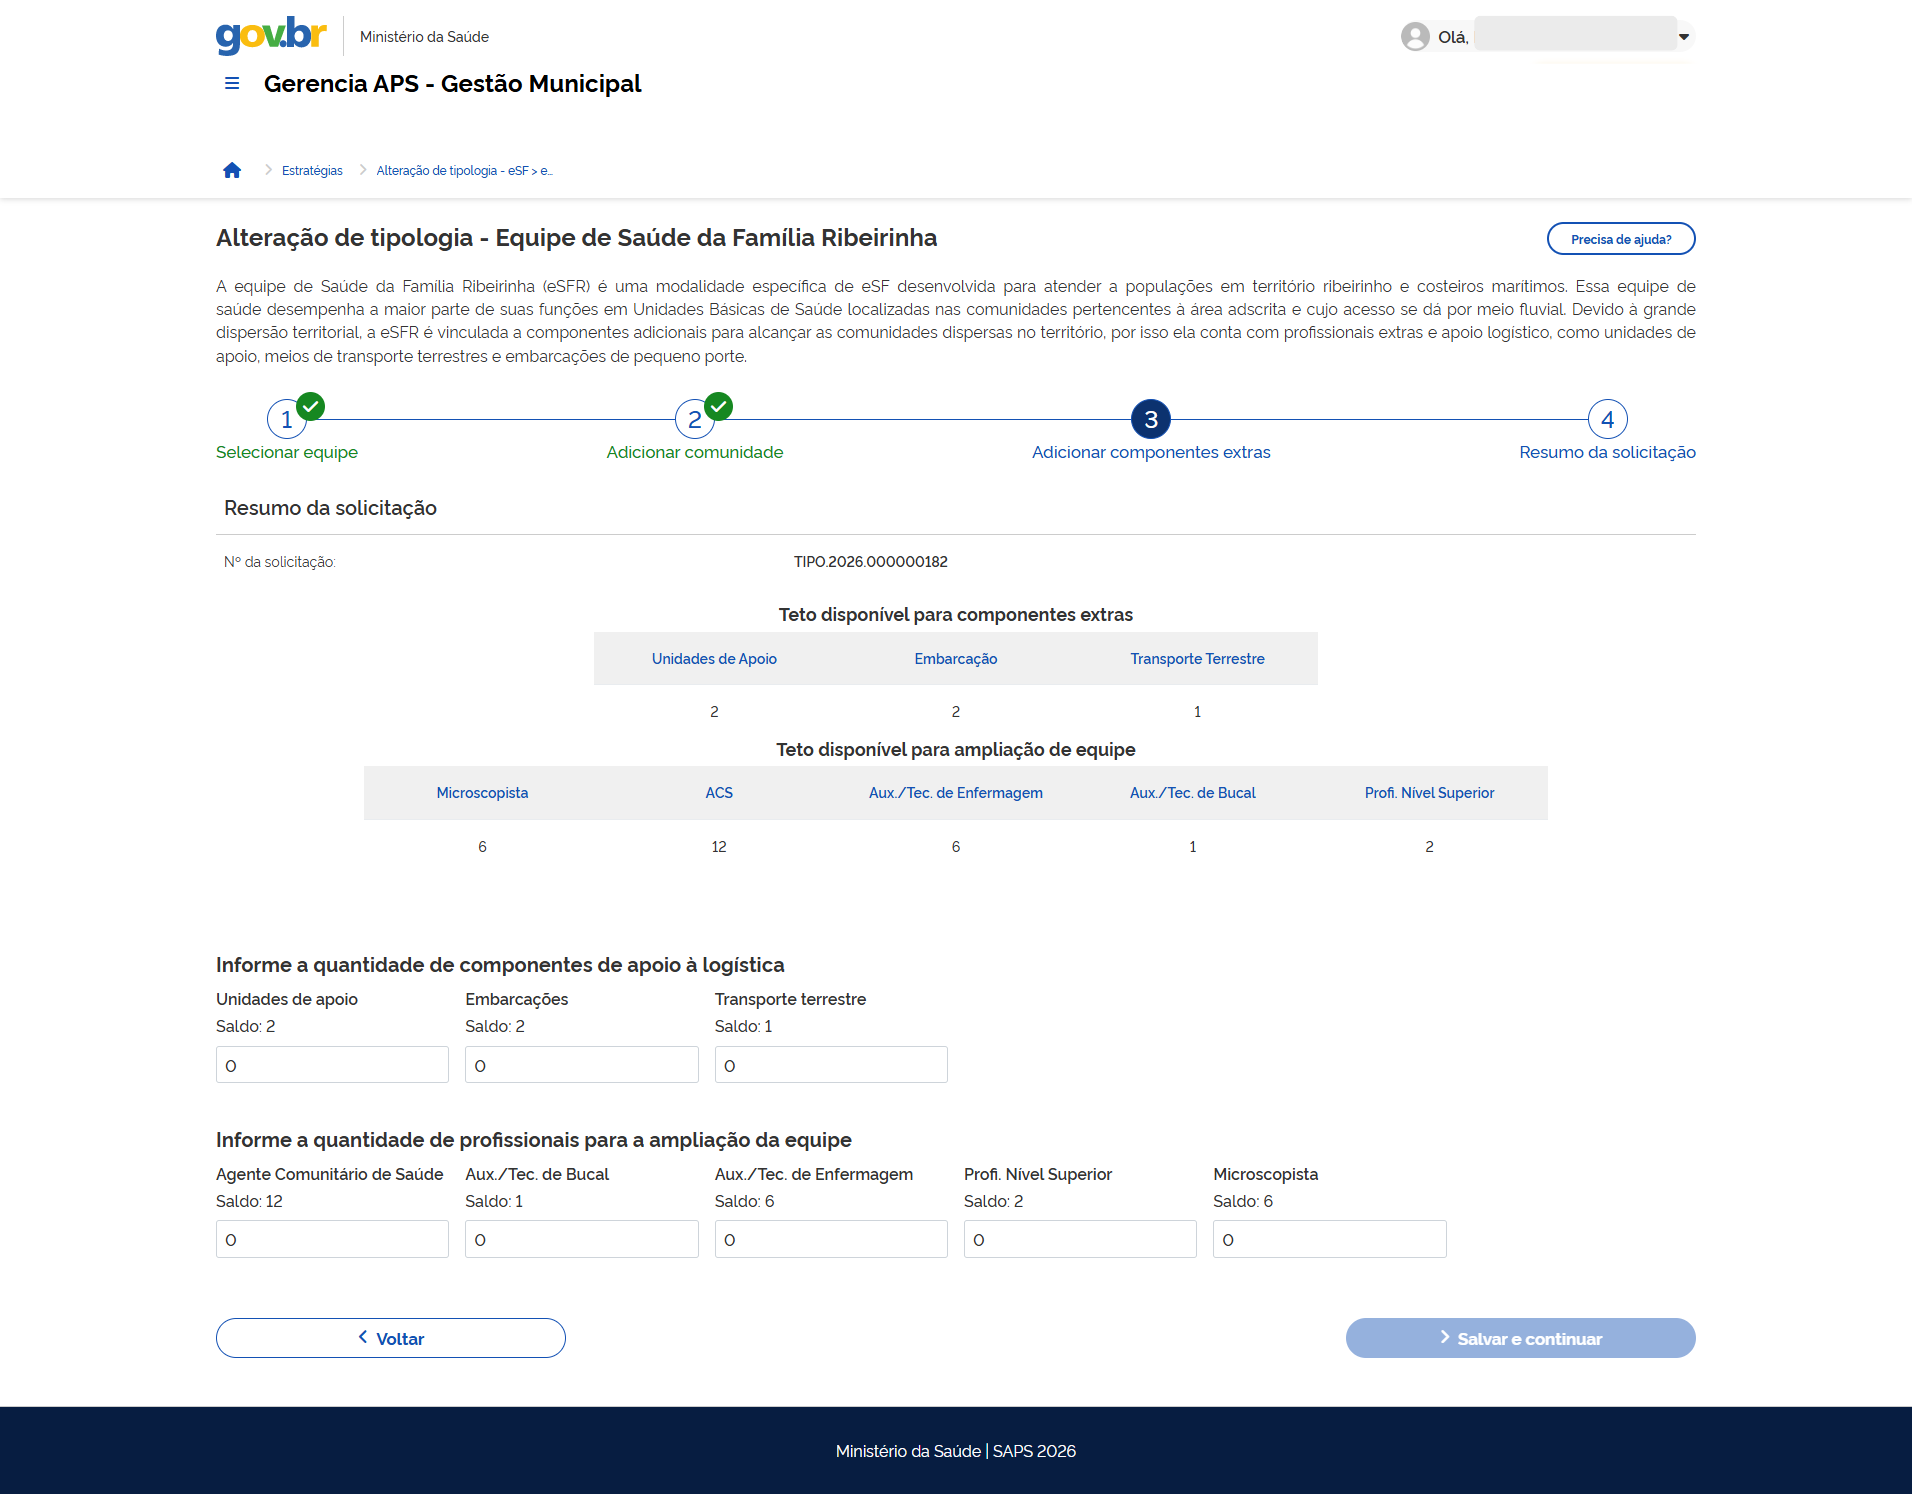Expand the user account dropdown arrow

coord(1684,37)
